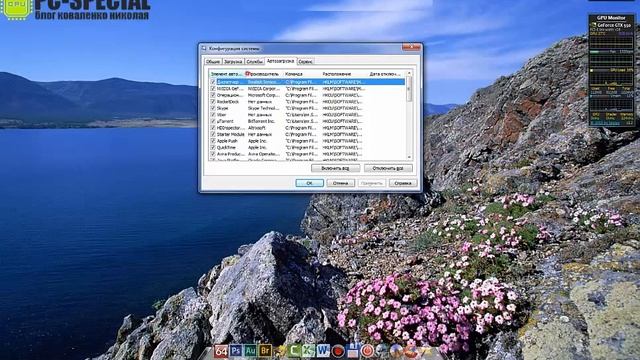Select the Microsoft Corp... manufacturer cell
Viewport: 640px width, 360px height.
pyautogui.click(x=263, y=95)
